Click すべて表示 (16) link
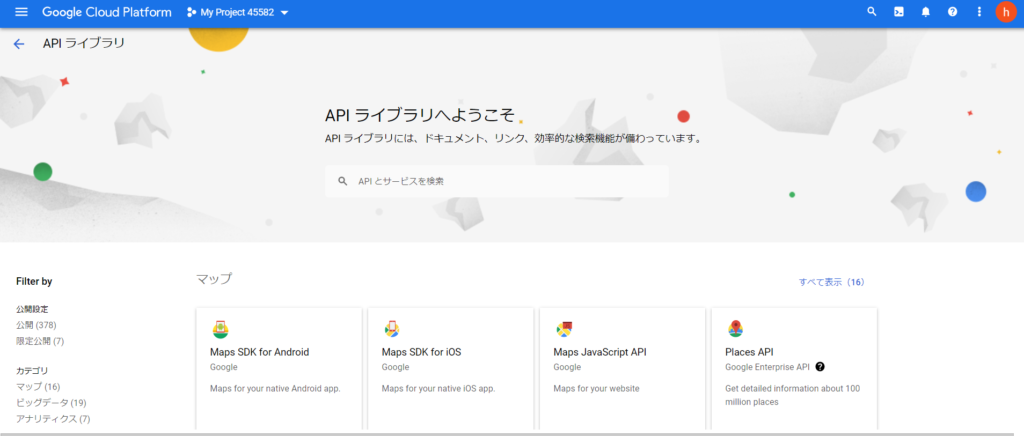This screenshot has height=436, width=1024. point(831,282)
